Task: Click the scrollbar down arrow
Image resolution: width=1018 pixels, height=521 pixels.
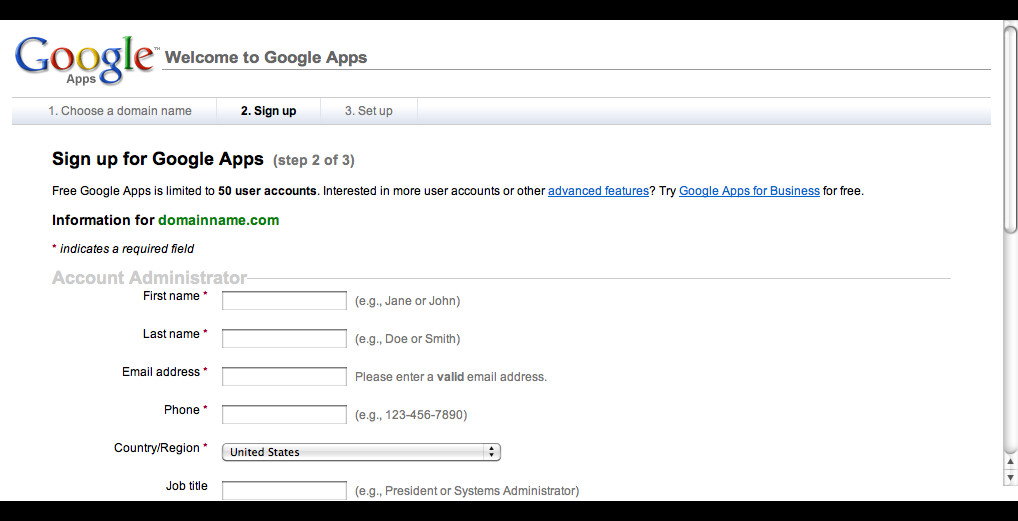Action: 1010,477
